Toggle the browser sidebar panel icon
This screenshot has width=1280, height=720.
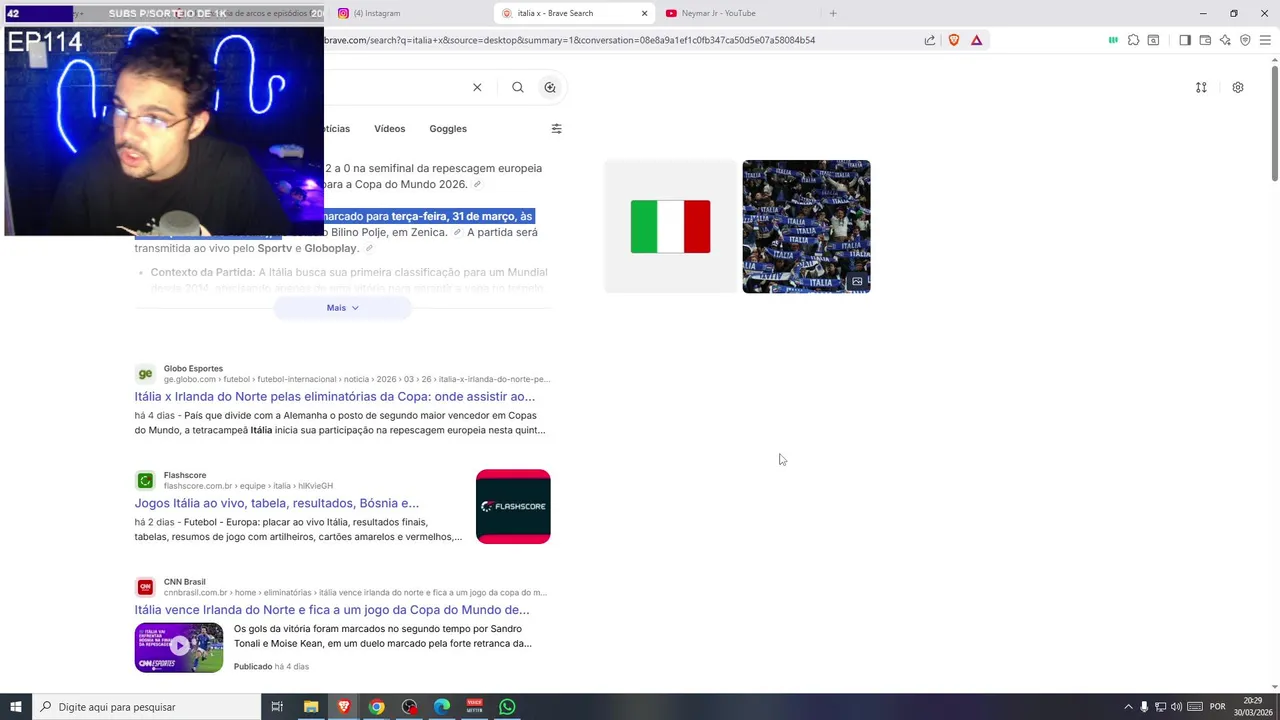click(x=1185, y=40)
